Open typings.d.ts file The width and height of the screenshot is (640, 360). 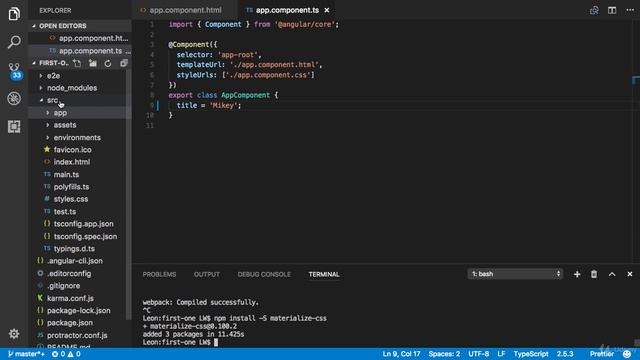(74, 249)
